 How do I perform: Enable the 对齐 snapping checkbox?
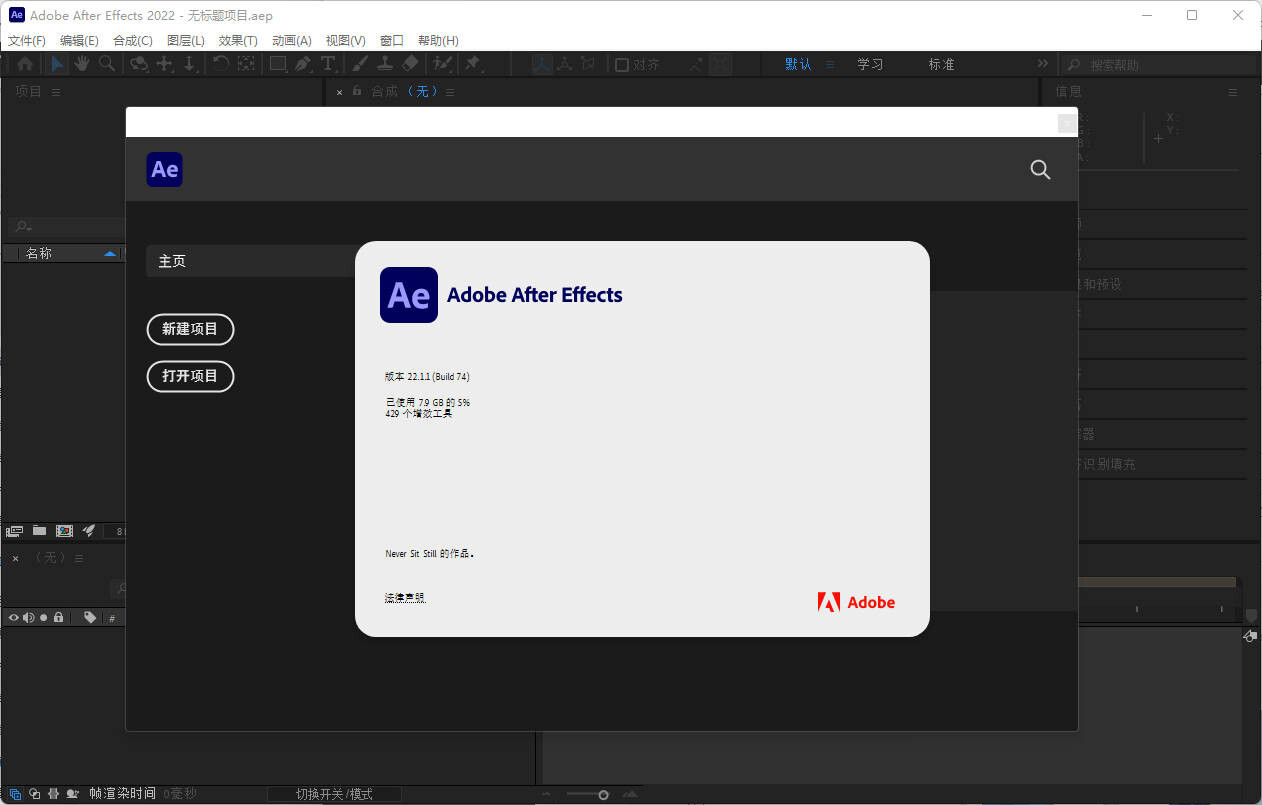[622, 65]
